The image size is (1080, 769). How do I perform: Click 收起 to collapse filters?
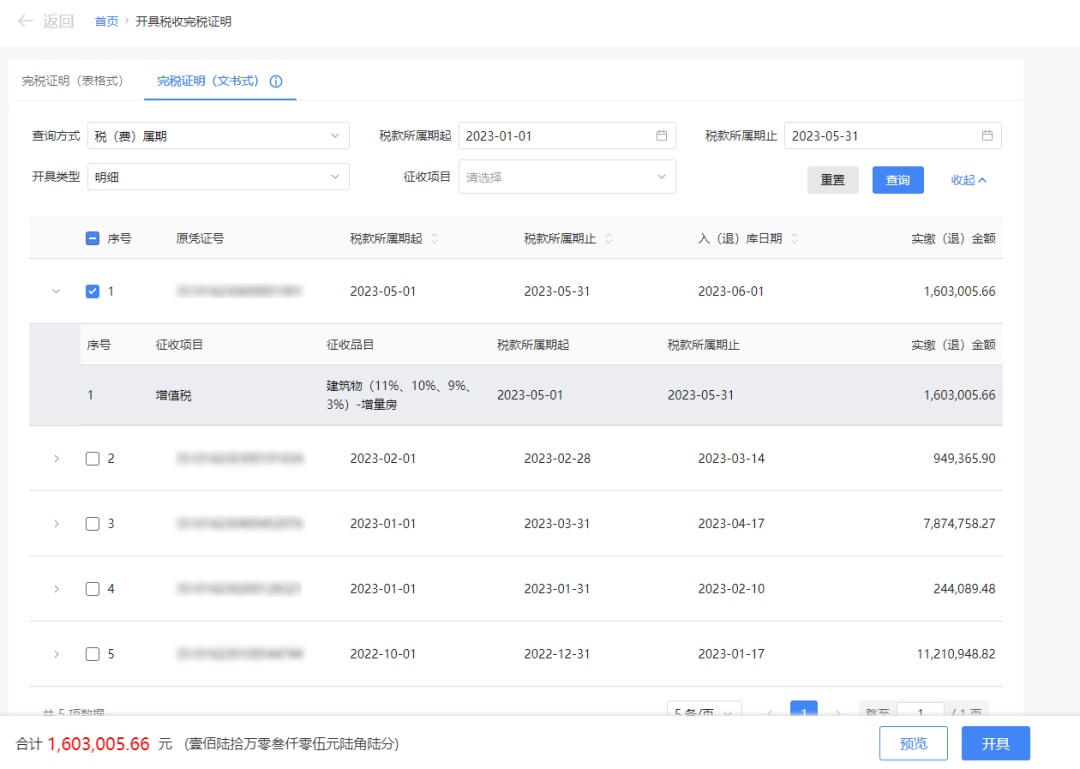coord(968,180)
